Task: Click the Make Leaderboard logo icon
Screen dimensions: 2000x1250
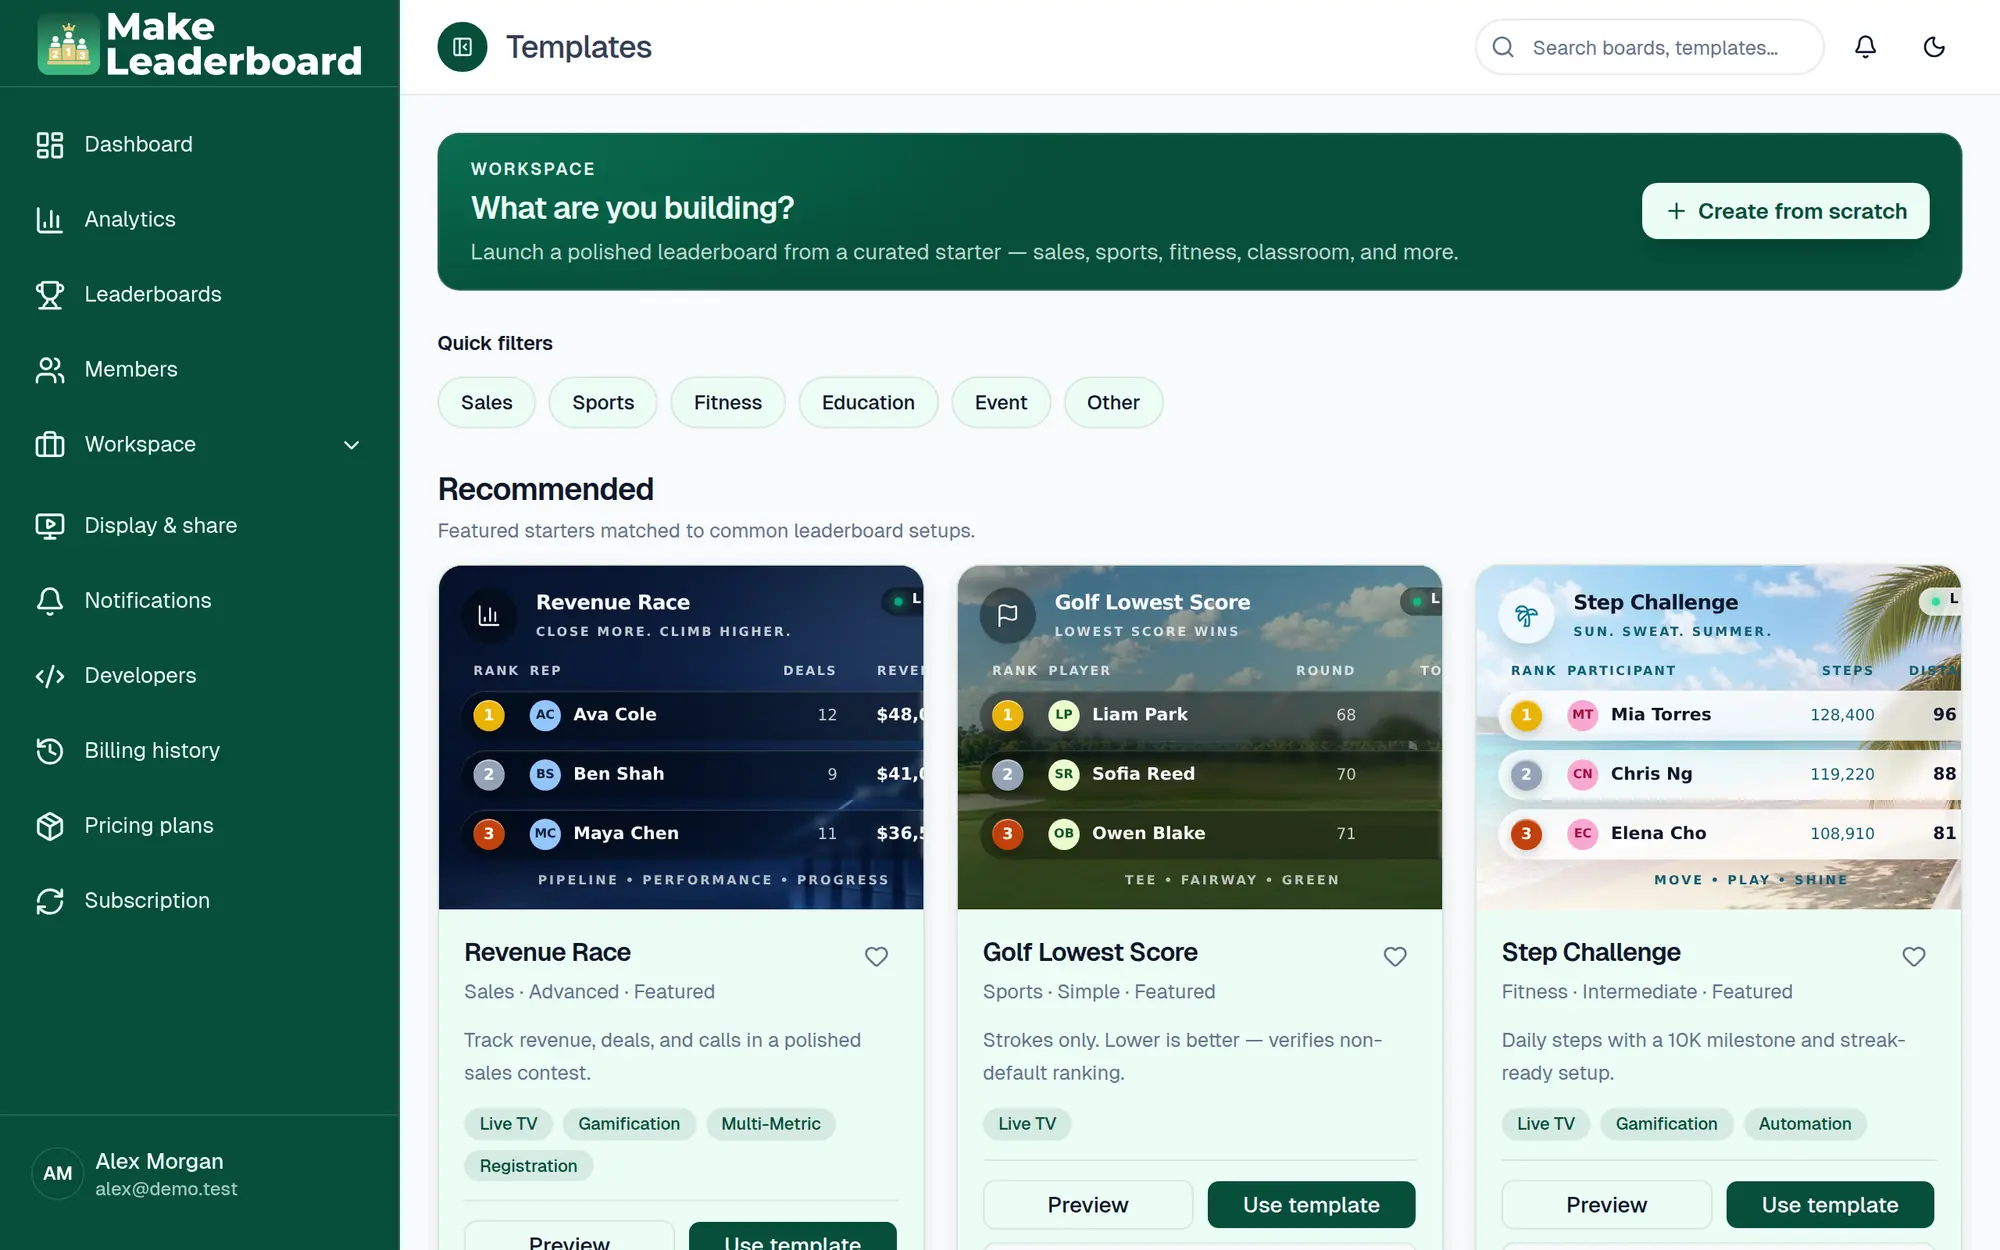Action: pyautogui.click(x=68, y=44)
